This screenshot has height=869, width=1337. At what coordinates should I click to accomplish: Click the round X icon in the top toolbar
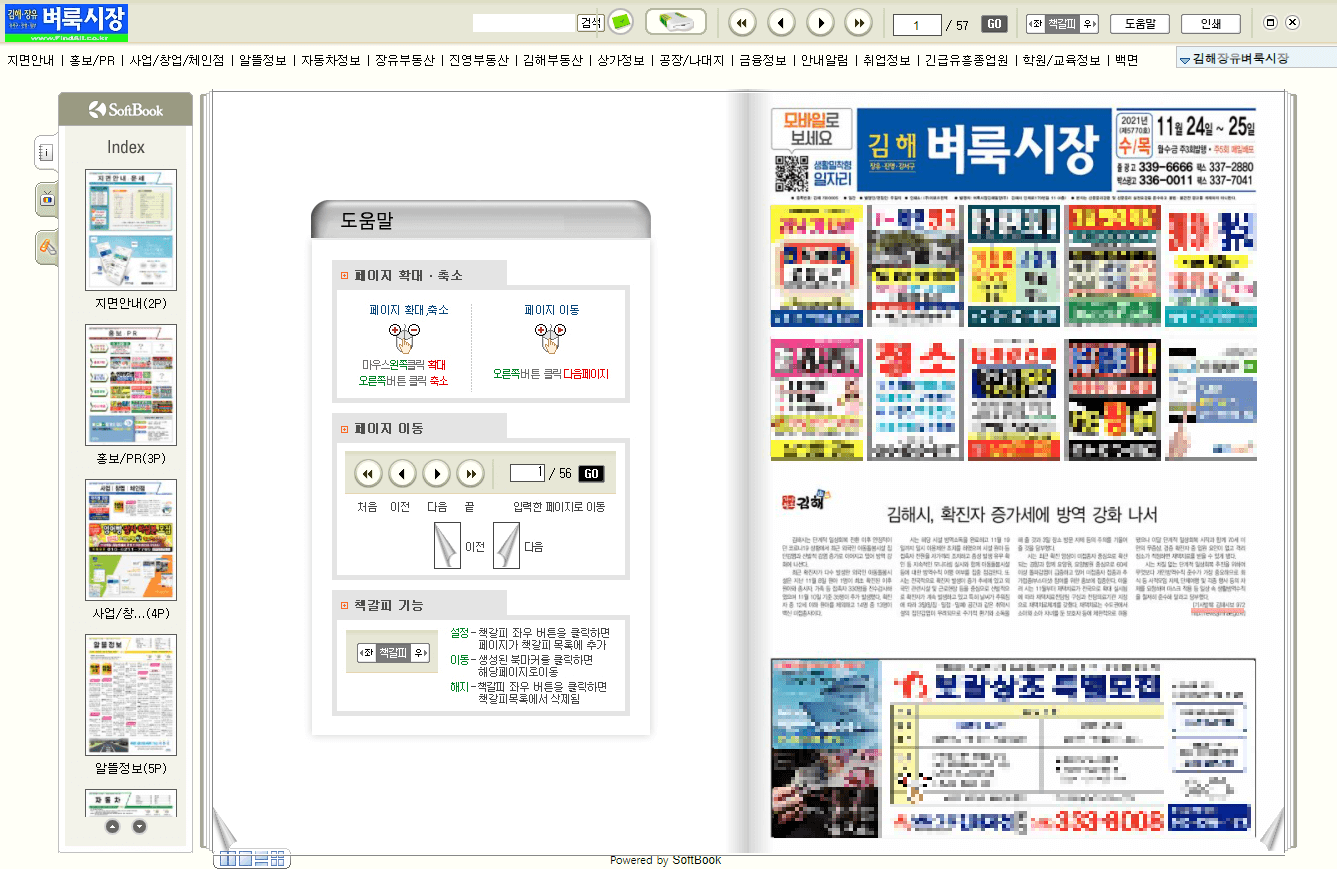[x=1292, y=23]
